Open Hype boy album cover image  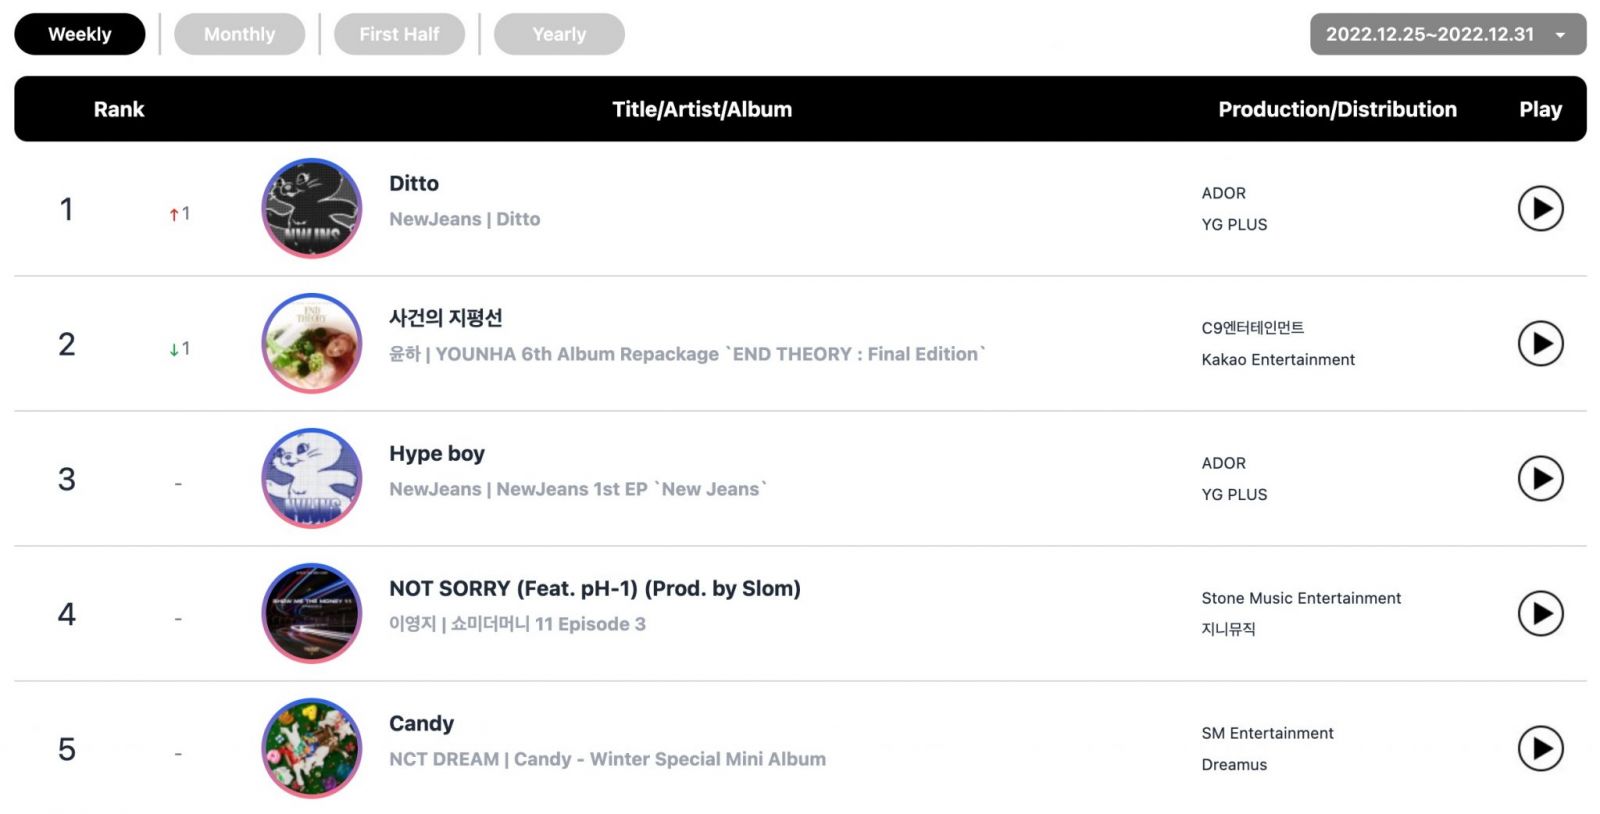[x=312, y=478]
